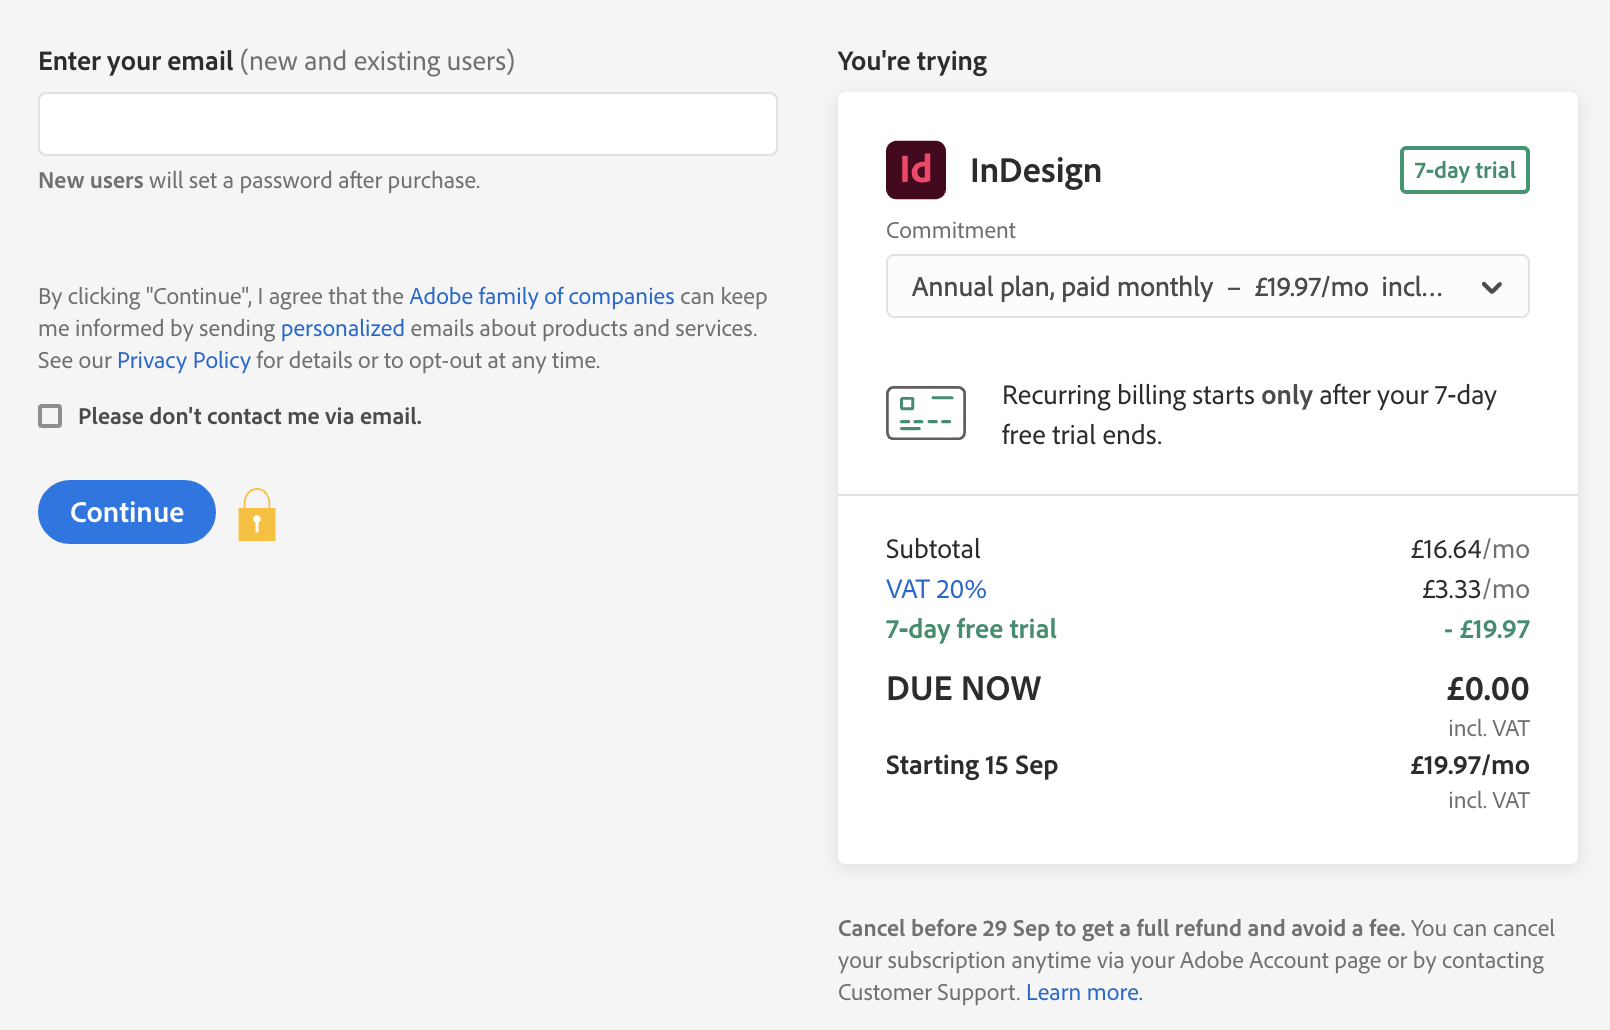Focus the email address input field

407,124
